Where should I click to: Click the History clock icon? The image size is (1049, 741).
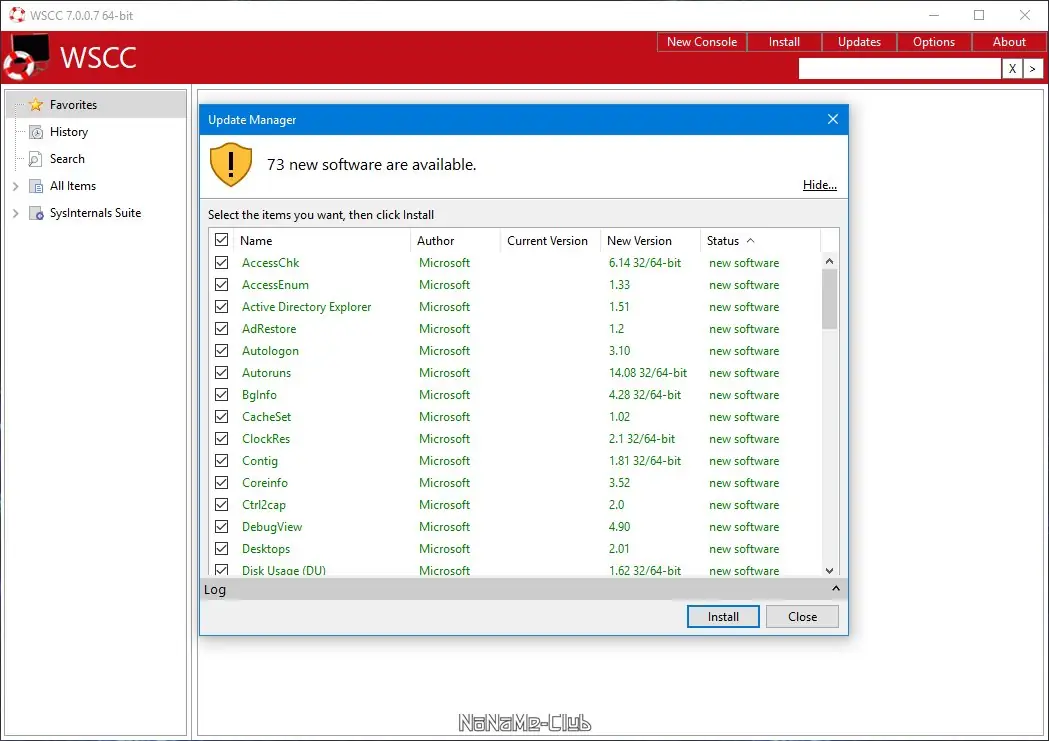(36, 132)
